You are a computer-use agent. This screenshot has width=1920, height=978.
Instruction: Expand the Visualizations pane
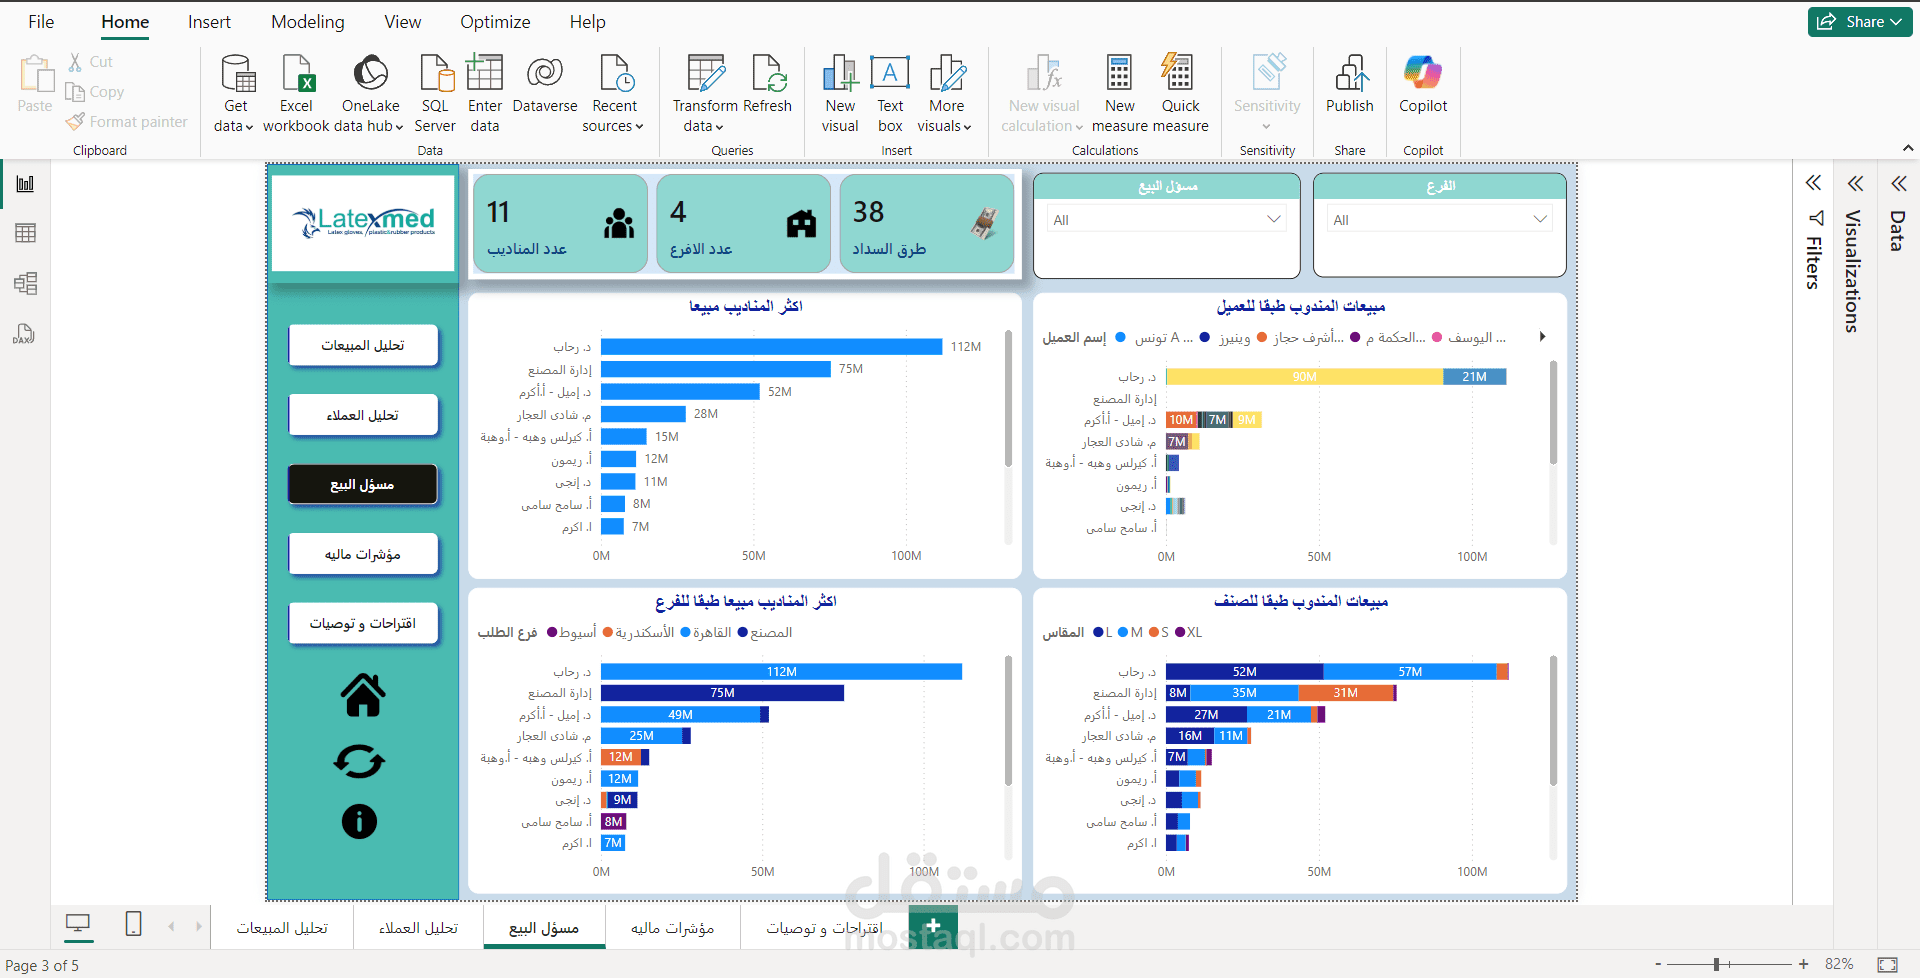pyautogui.click(x=1855, y=183)
